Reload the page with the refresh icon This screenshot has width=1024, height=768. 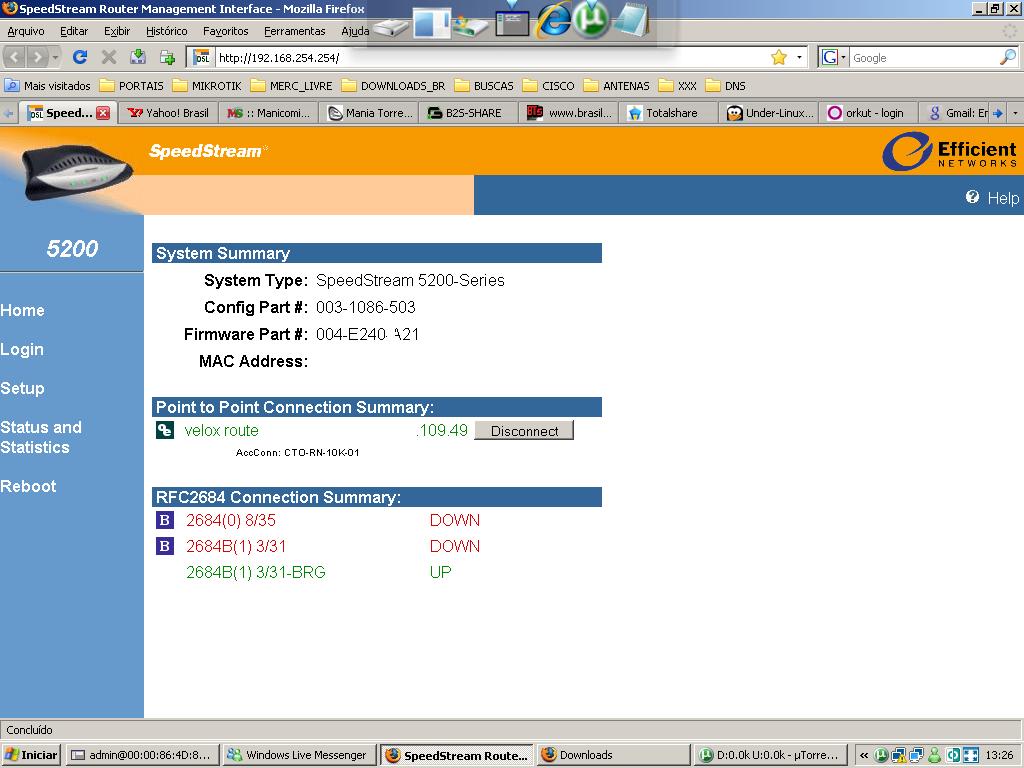(x=80, y=57)
